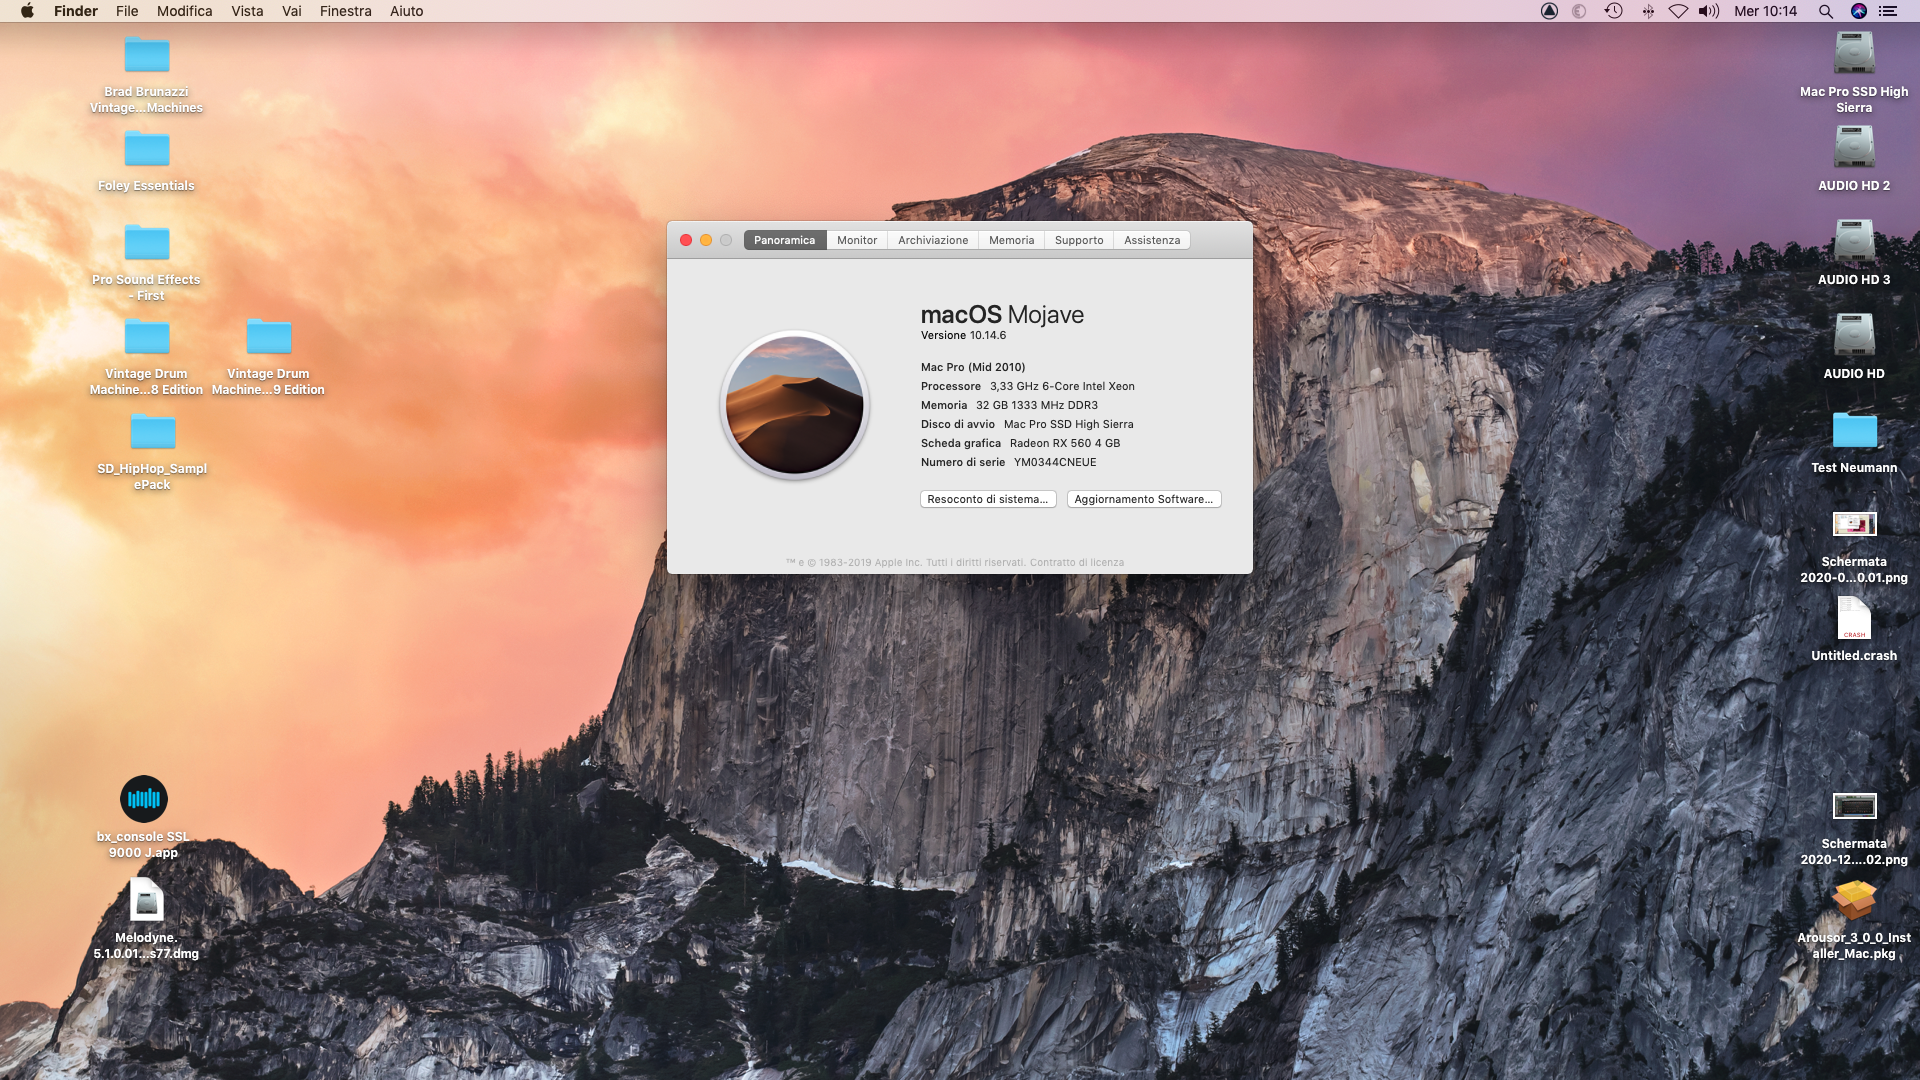Click the macOS Mojave dune logo
Viewport: 1920px width, 1080px height.
click(x=795, y=405)
